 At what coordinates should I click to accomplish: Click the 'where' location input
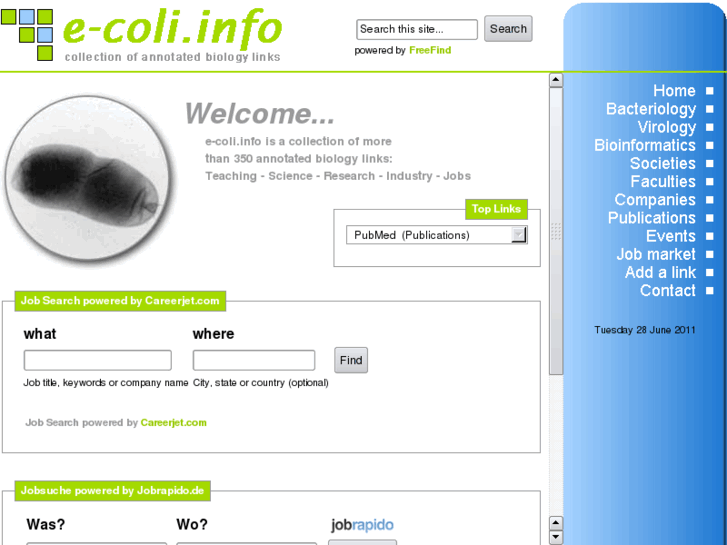point(254,360)
